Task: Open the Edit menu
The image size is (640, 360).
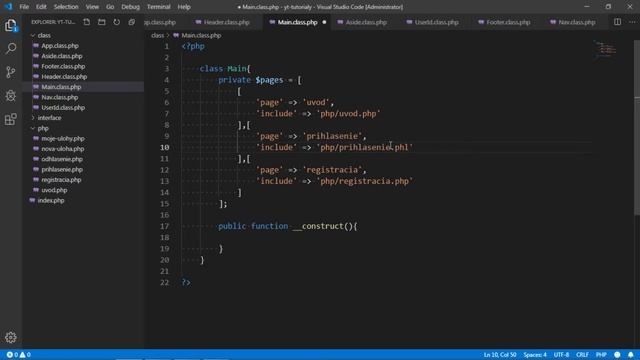Action: click(x=41, y=7)
